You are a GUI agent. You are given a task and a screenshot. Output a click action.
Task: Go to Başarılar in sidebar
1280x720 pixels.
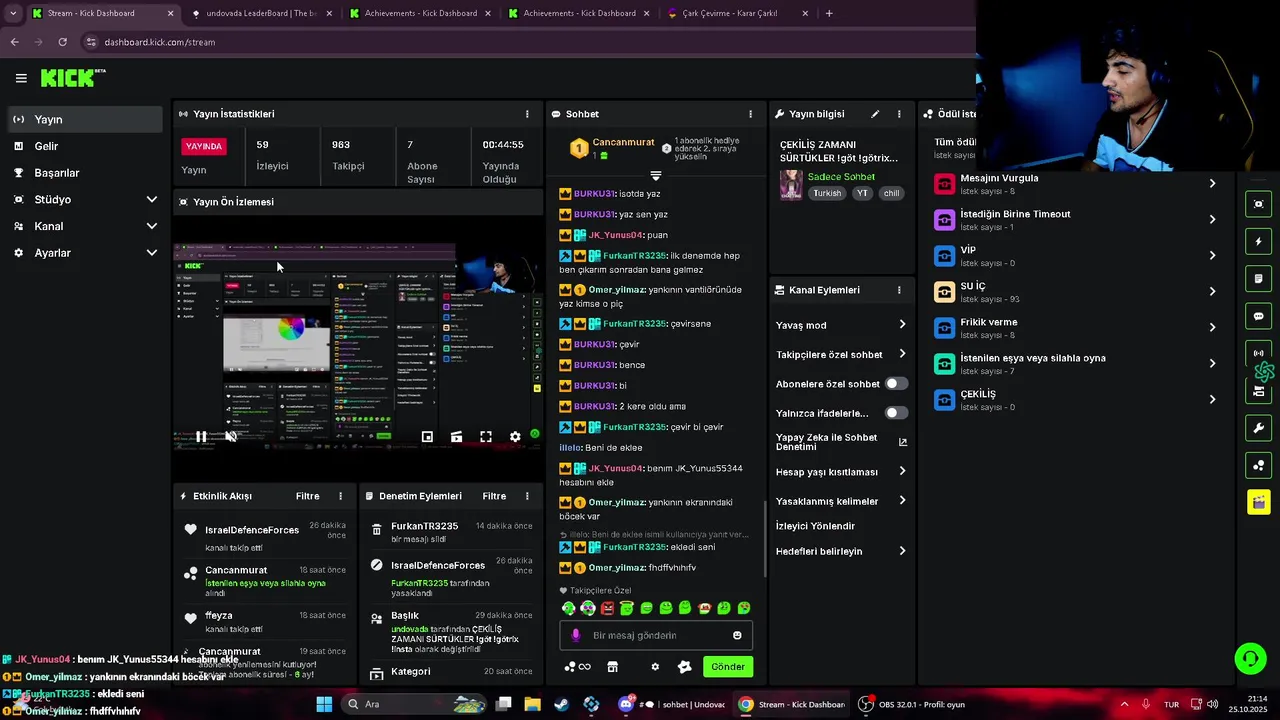click(85, 173)
